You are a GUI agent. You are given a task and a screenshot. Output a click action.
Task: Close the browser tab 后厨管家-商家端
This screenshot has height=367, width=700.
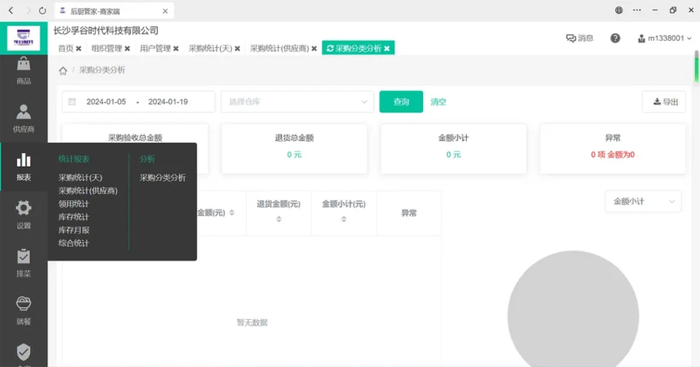click(165, 11)
